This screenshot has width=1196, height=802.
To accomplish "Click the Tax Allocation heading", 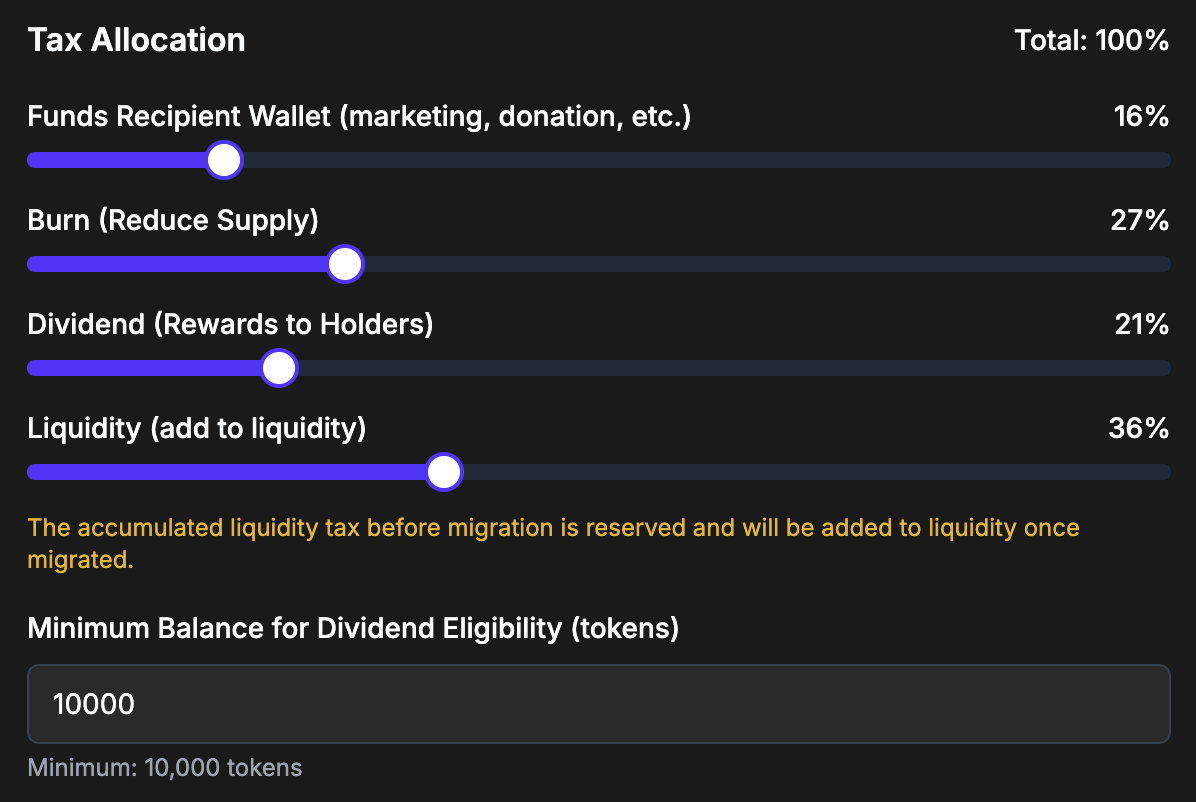I will coord(137,41).
